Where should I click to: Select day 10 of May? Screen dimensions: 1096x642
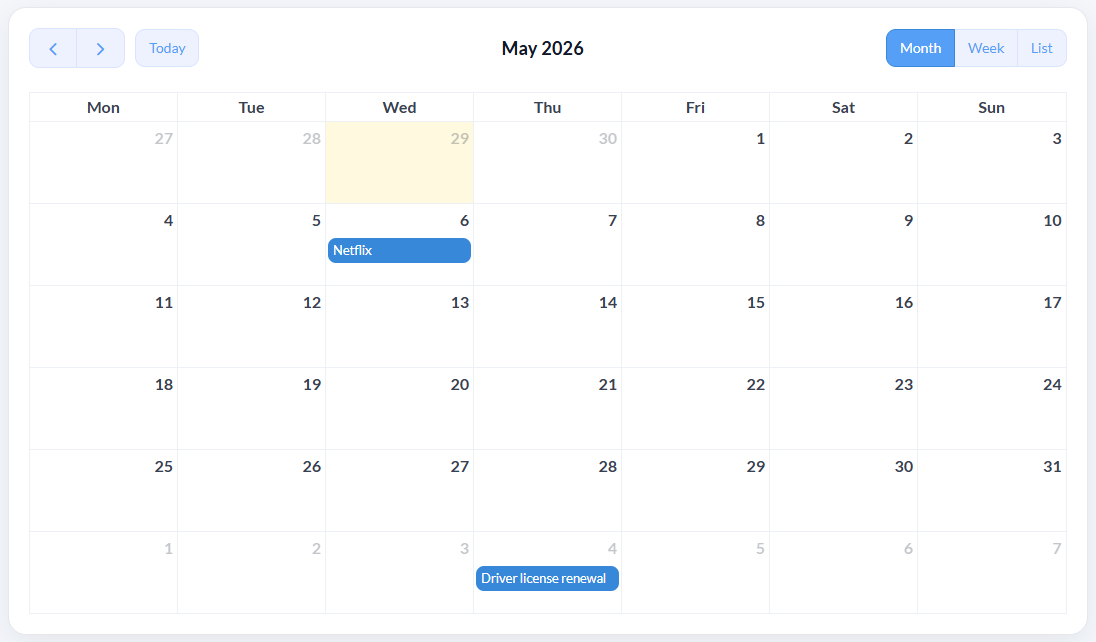[x=992, y=245]
